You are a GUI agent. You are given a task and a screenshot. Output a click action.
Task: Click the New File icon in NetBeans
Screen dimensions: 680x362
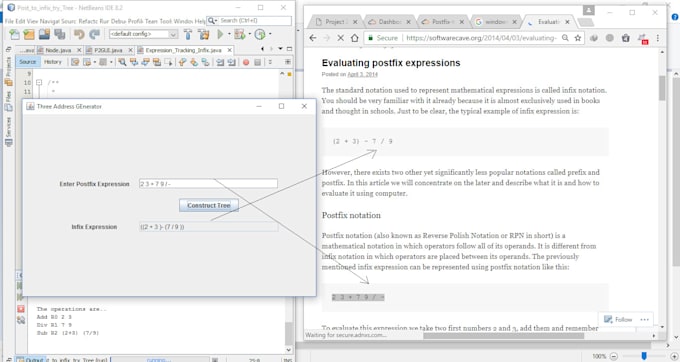pos(14,34)
